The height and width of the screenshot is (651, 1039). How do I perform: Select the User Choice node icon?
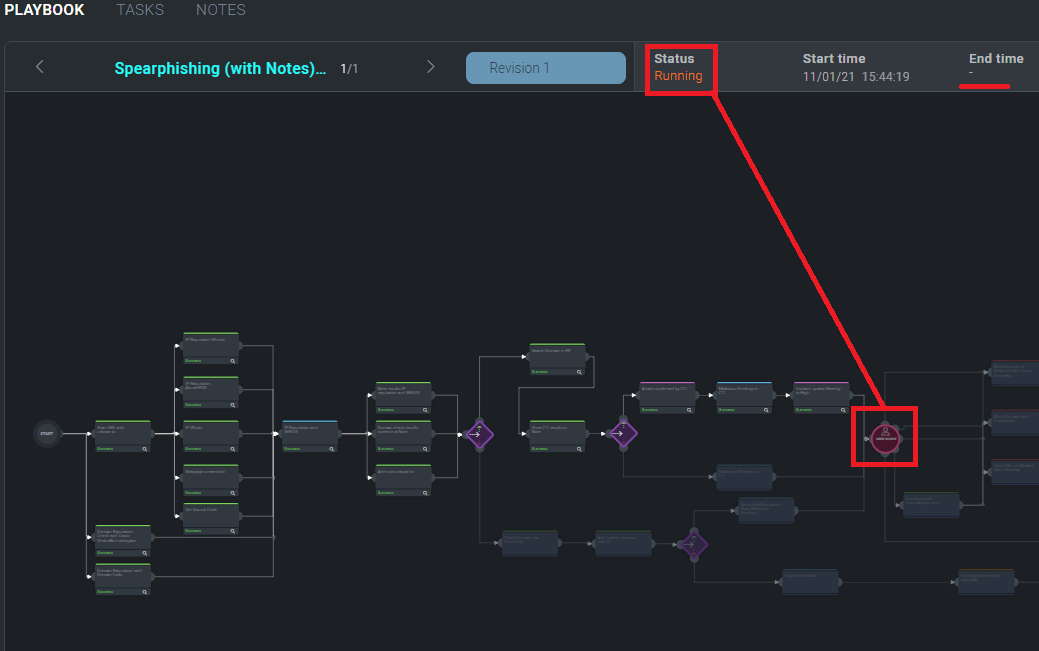click(x=884, y=436)
